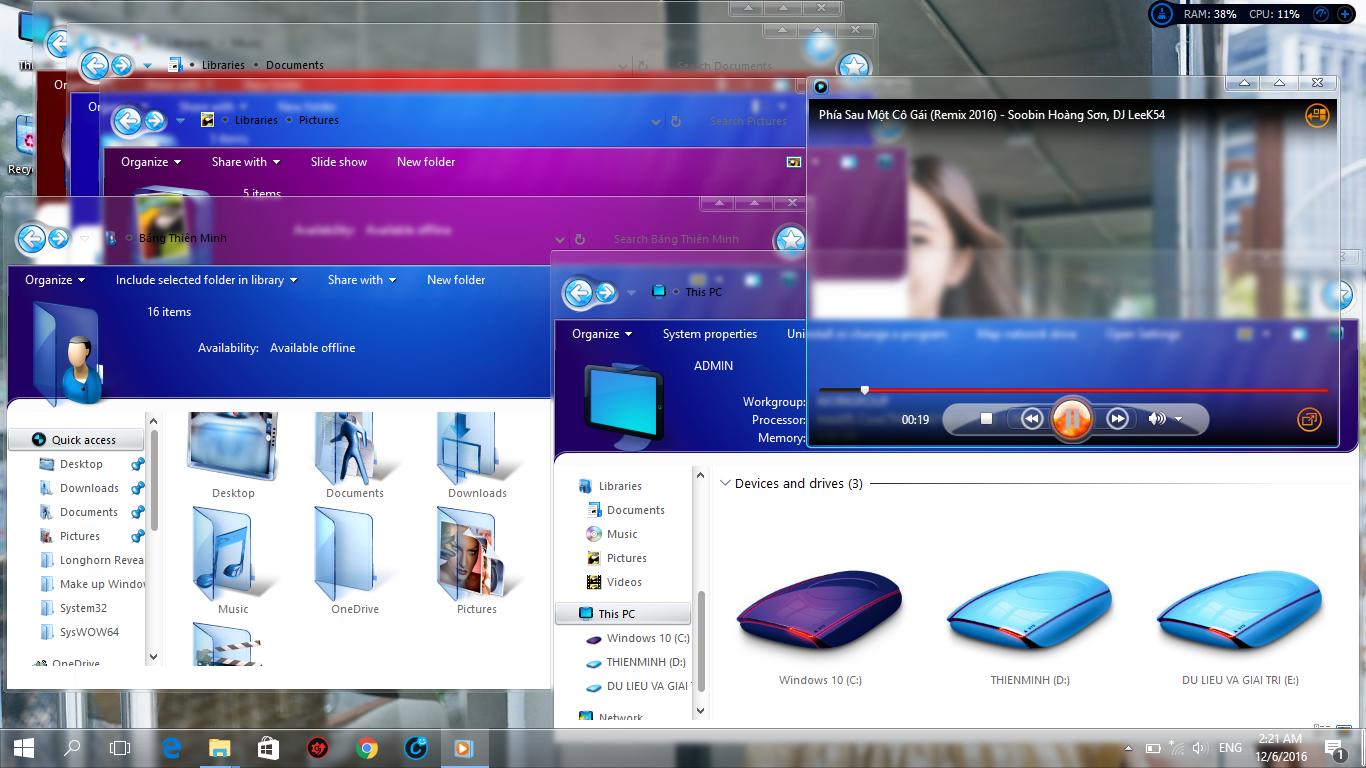The width and height of the screenshot is (1366, 768).
Task: Open Include selected folder in library dropdown
Action: 206,280
